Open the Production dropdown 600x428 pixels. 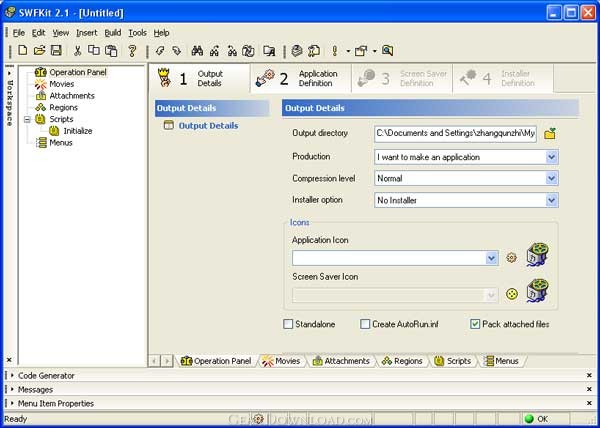click(x=551, y=157)
